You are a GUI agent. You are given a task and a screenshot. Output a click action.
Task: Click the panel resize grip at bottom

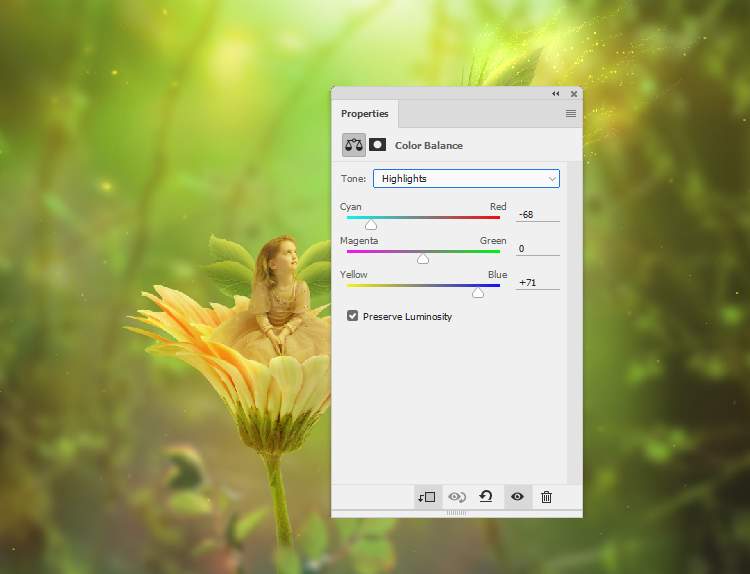point(456,513)
